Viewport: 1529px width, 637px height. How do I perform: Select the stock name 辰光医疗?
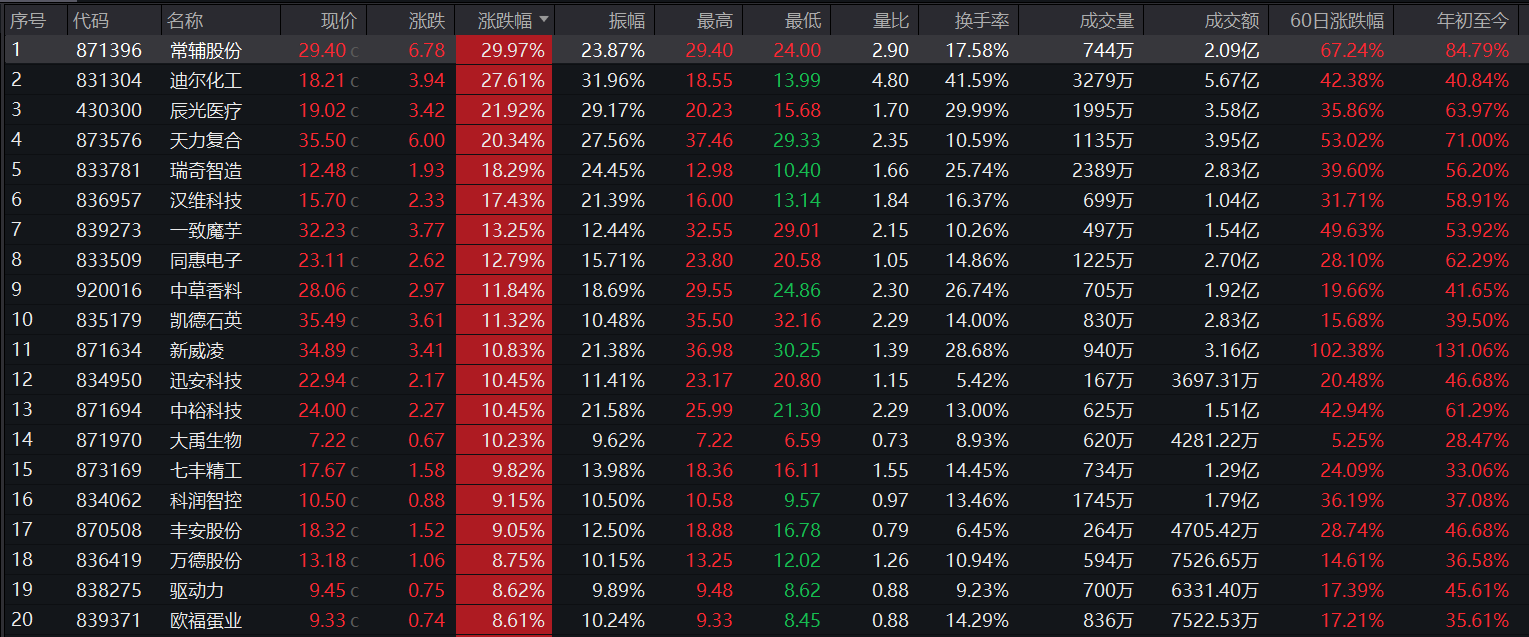(x=204, y=111)
